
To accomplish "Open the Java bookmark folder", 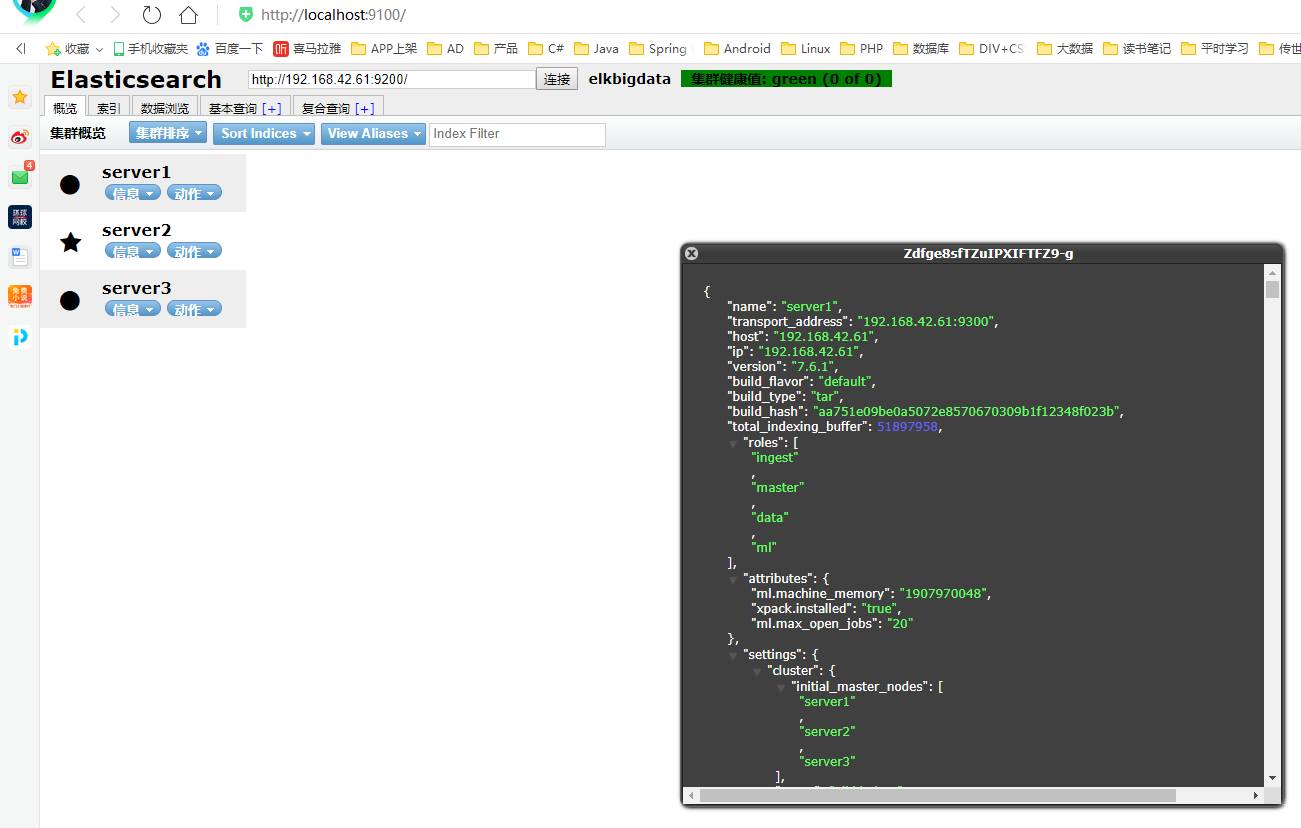I will tap(596, 48).
